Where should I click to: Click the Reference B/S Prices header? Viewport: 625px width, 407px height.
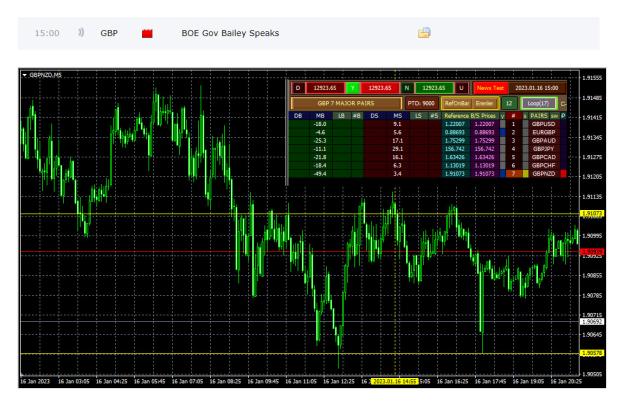pyautogui.click(x=470, y=116)
